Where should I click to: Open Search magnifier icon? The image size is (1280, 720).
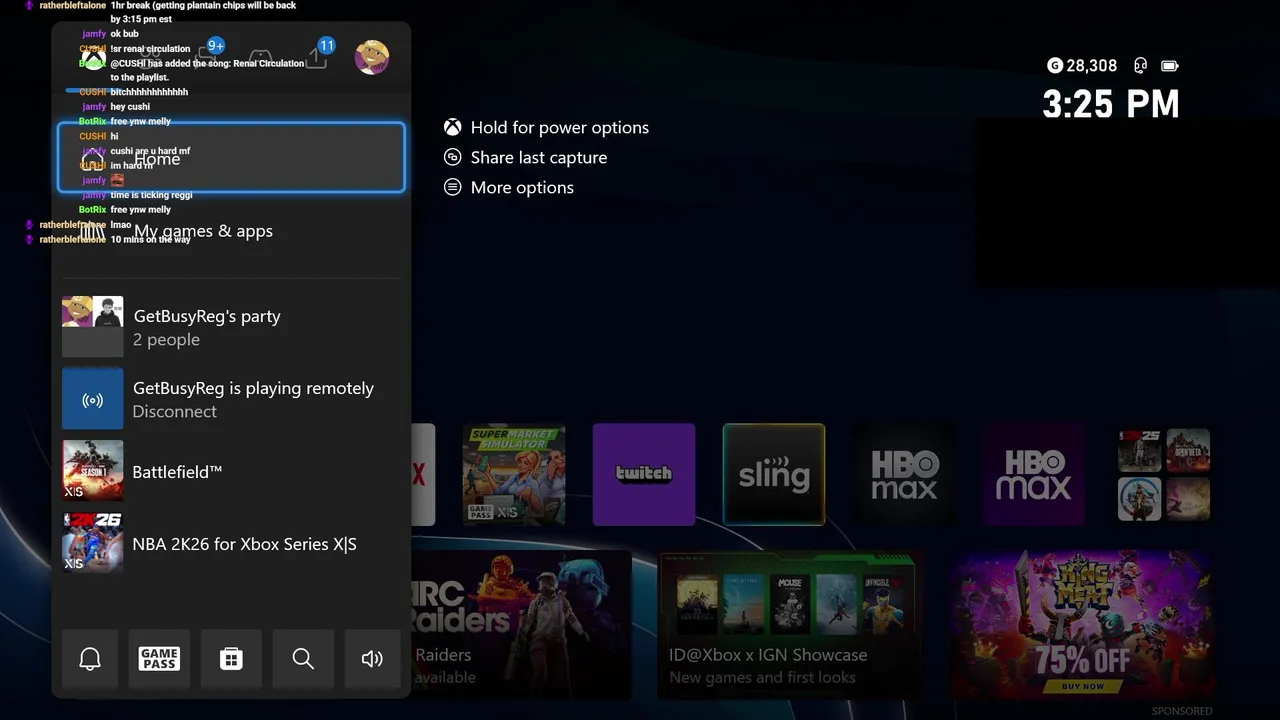(x=303, y=658)
